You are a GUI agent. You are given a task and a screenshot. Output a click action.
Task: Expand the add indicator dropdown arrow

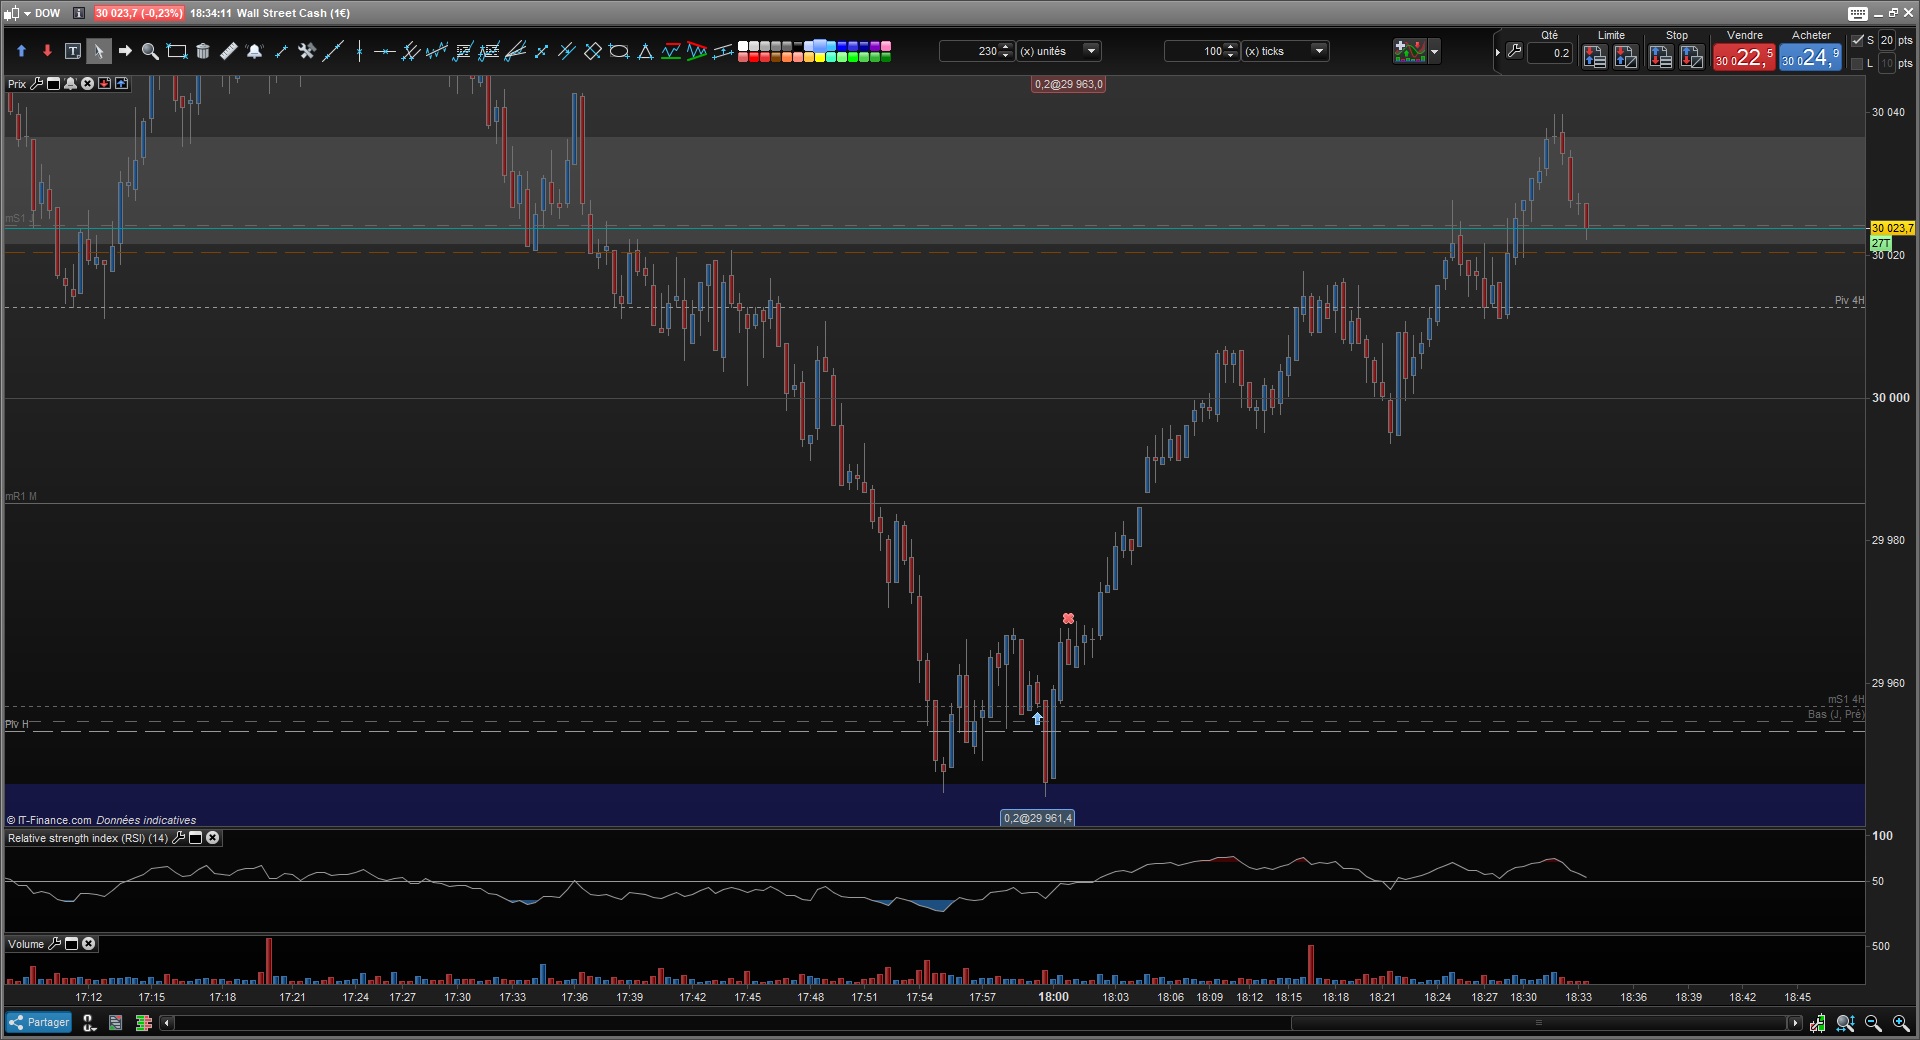click(1435, 51)
